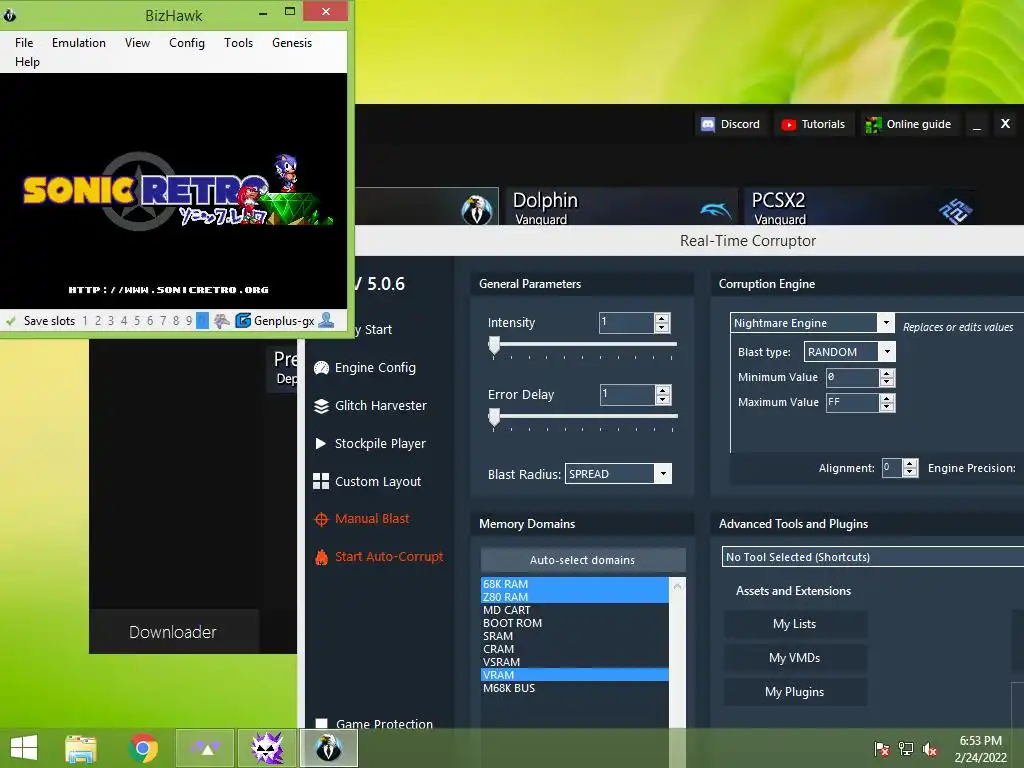Viewport: 1024px width, 768px height.
Task: Increase Intensity with the up arrow
Action: (662, 318)
